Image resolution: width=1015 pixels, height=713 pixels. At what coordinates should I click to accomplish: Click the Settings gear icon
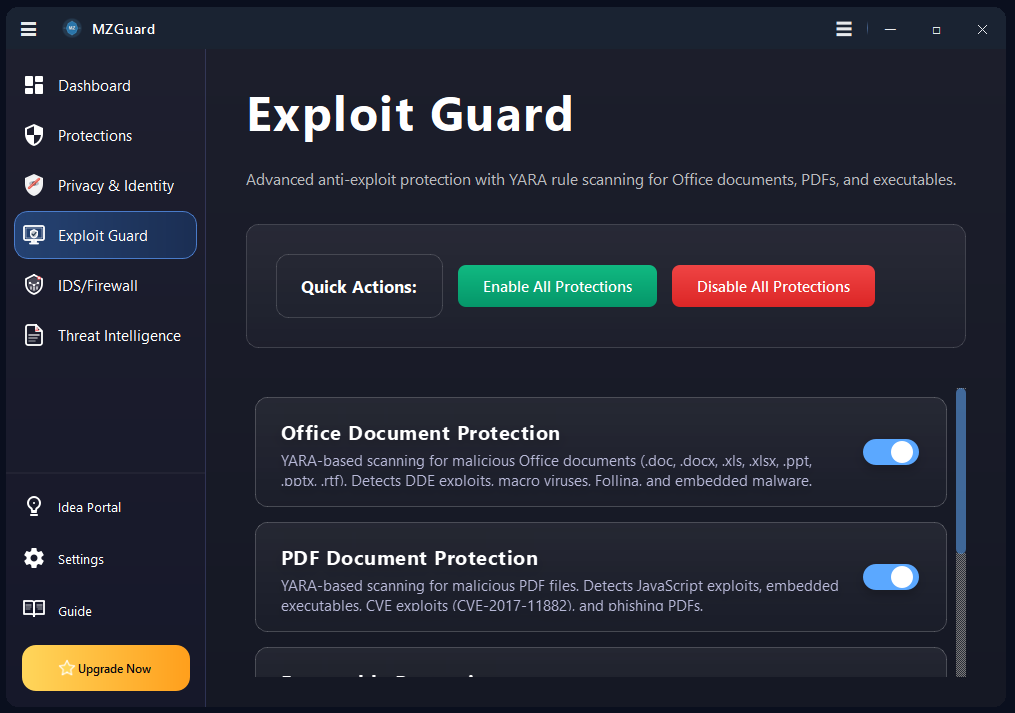pos(33,559)
